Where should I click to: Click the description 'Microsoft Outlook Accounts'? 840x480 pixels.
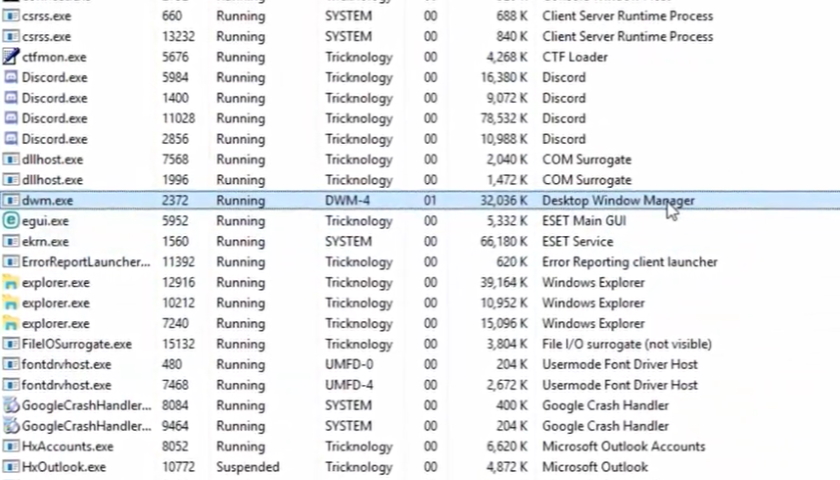click(624, 446)
